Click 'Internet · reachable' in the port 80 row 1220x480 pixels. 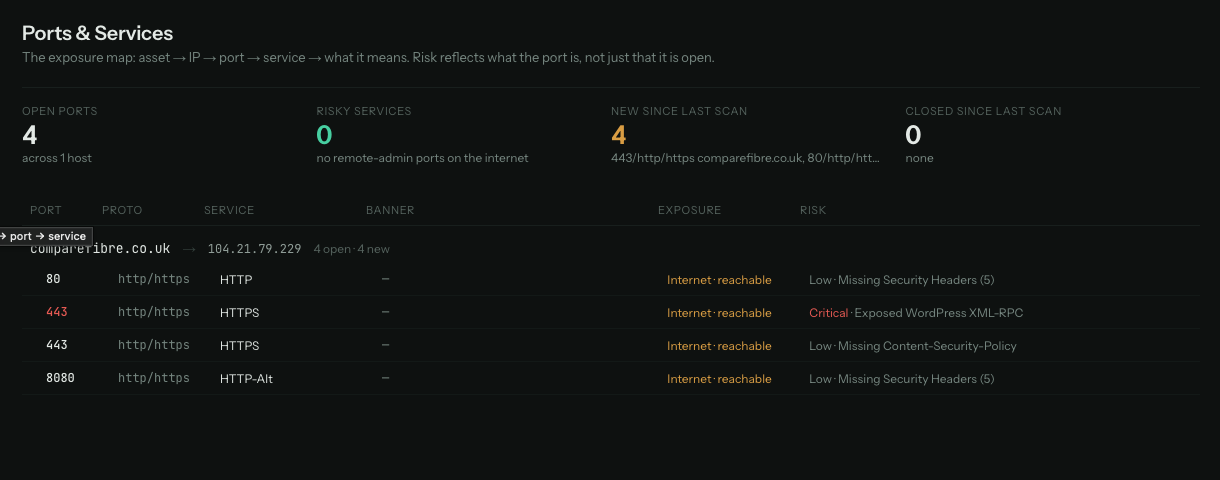[719, 280]
